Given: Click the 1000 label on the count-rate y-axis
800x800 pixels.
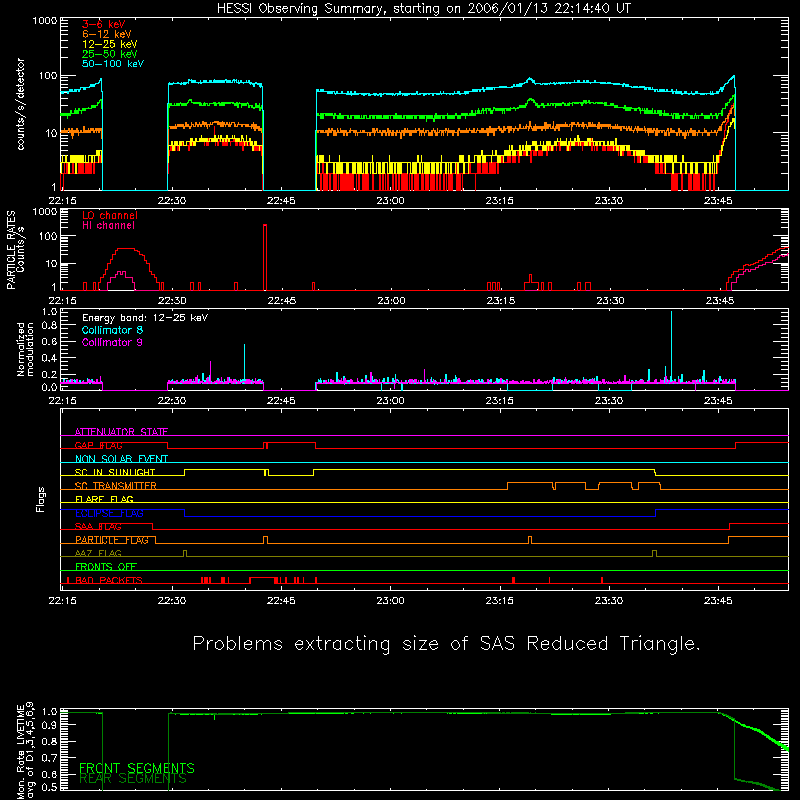Looking at the screenshot, I should pyautogui.click(x=45, y=21).
